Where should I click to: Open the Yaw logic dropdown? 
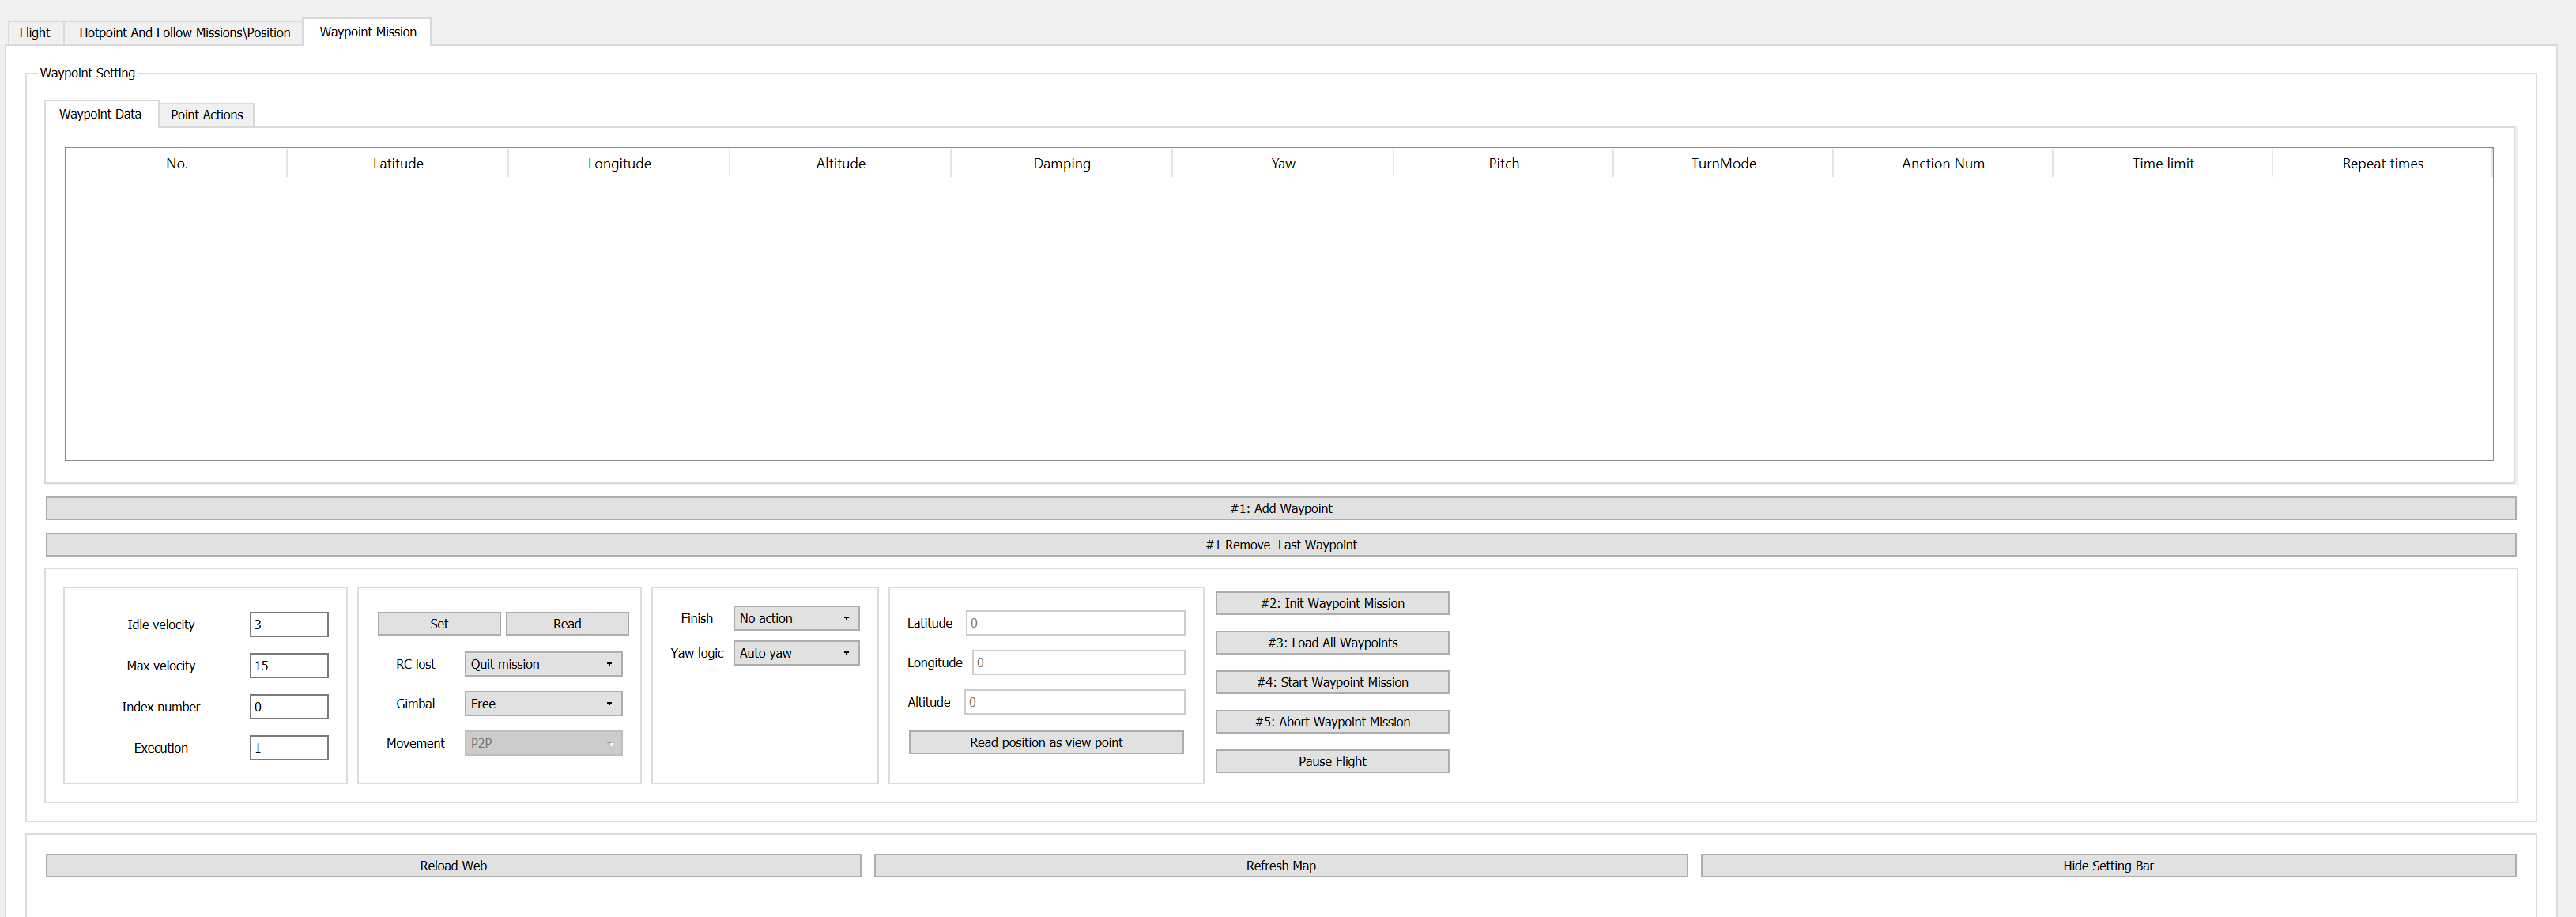pyautogui.click(x=796, y=653)
